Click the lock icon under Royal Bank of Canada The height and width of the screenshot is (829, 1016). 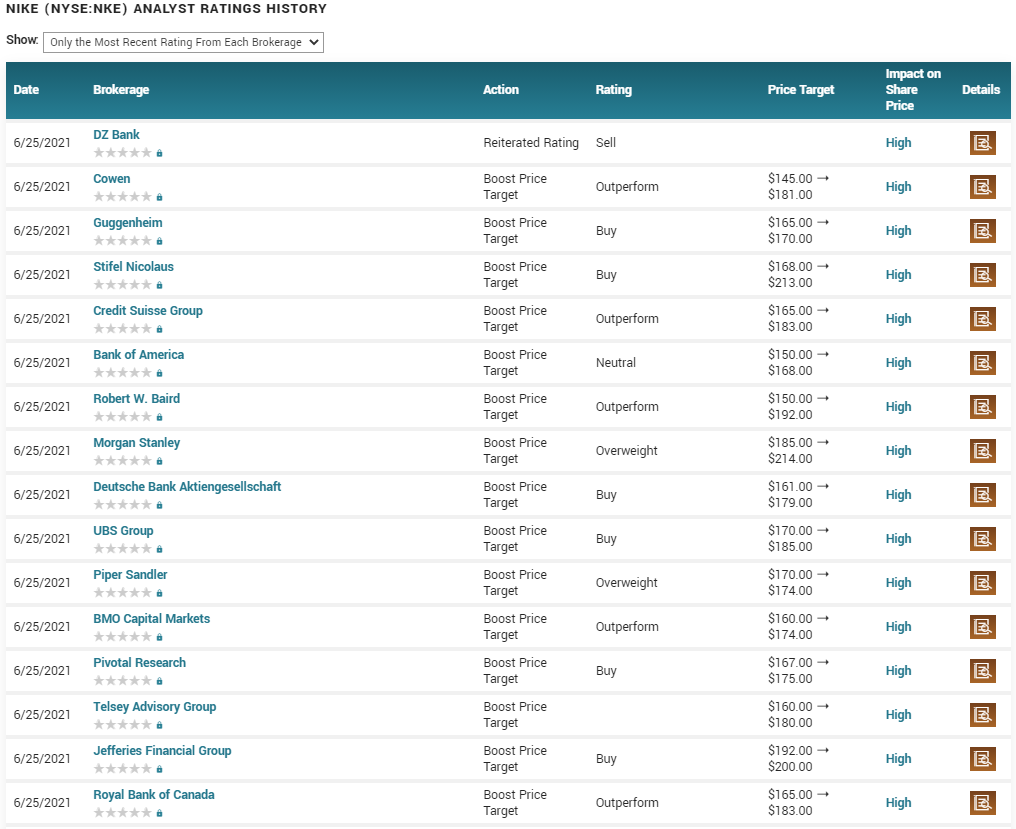[x=159, y=813]
